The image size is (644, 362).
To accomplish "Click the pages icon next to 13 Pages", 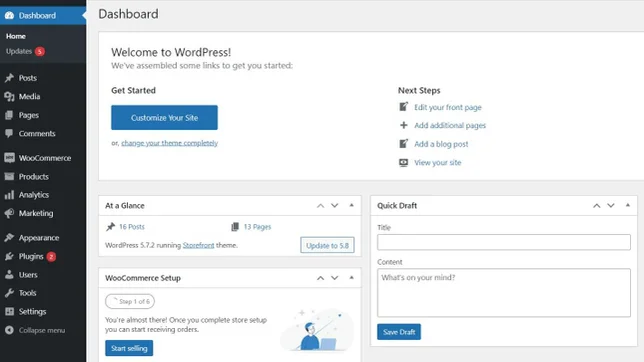I will [x=235, y=227].
